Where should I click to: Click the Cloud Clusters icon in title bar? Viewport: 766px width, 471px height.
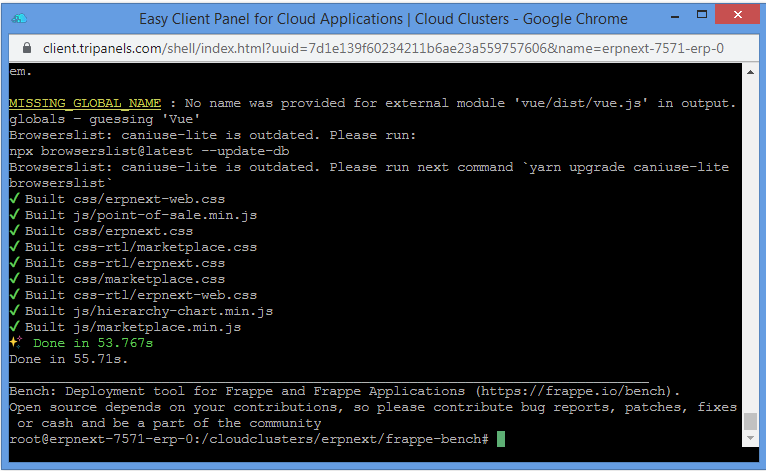coord(19,19)
